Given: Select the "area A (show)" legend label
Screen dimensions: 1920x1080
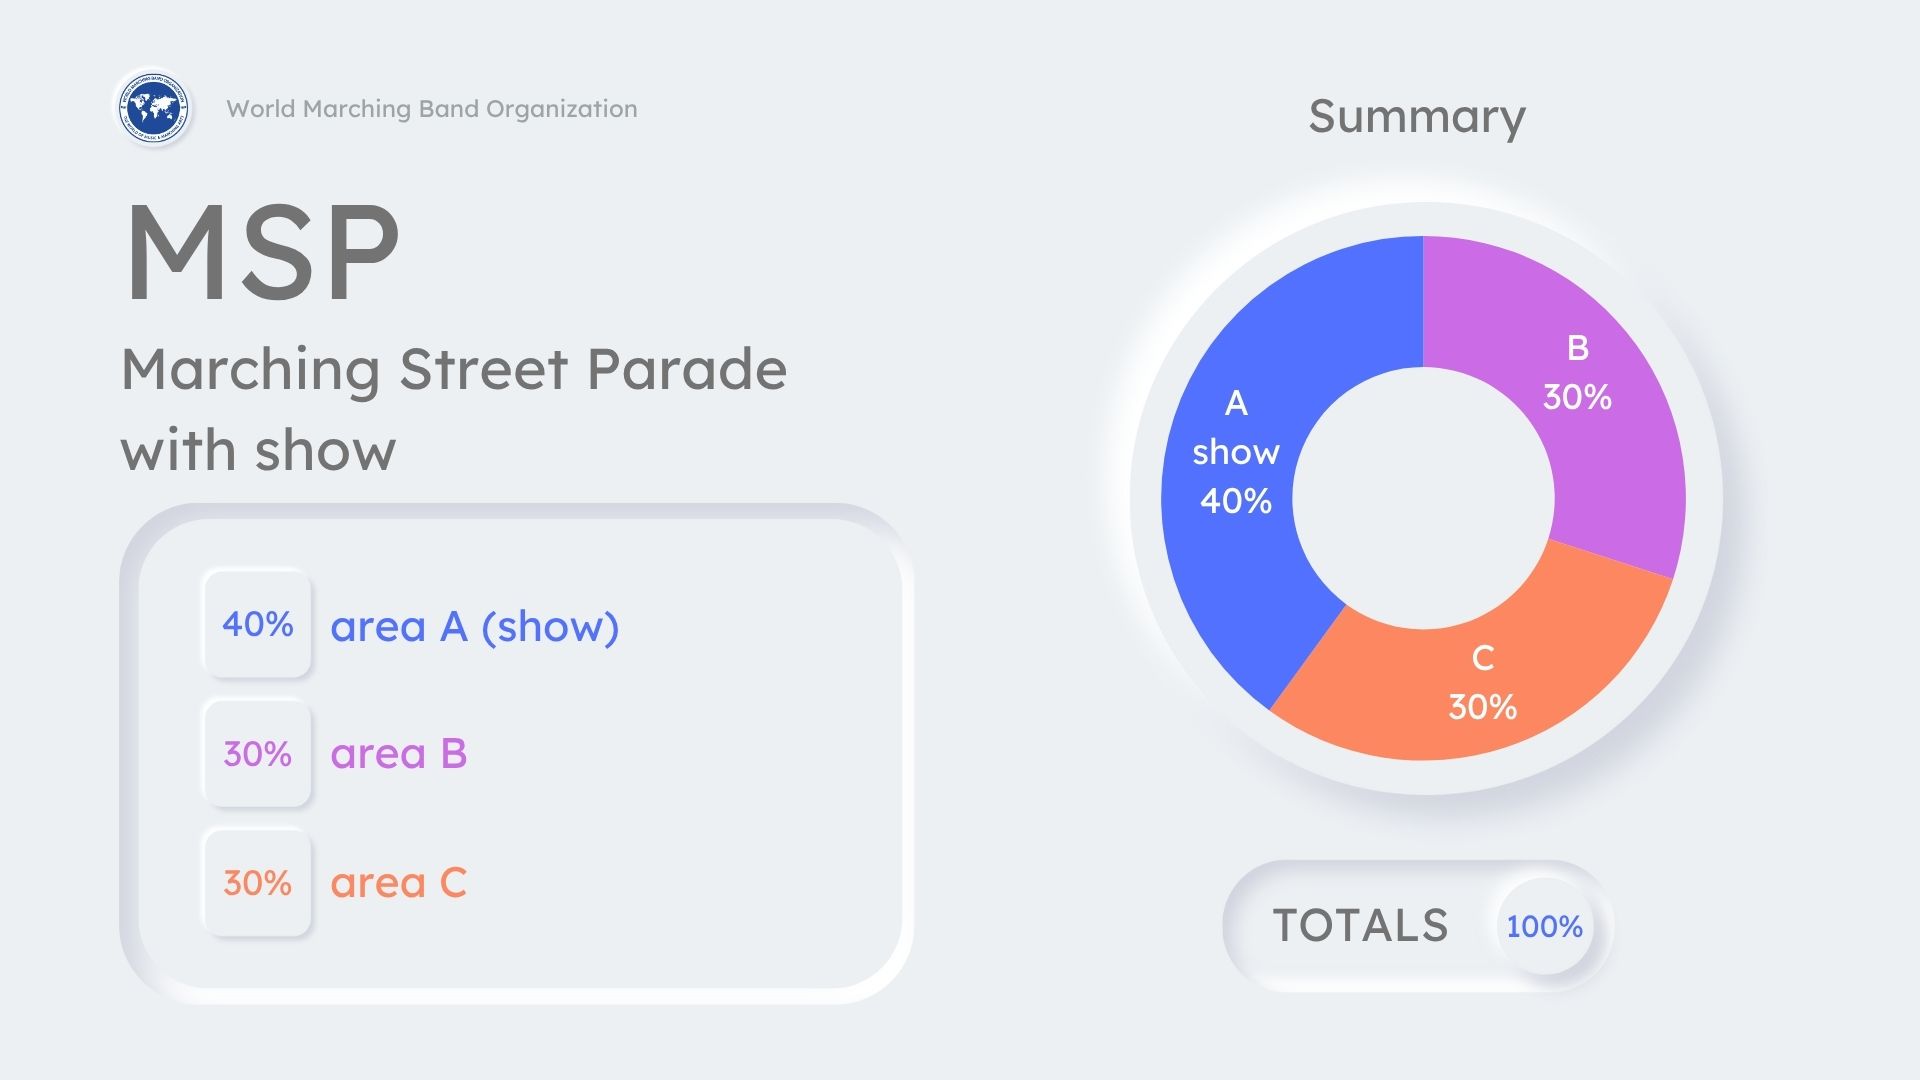Looking at the screenshot, I should (475, 627).
